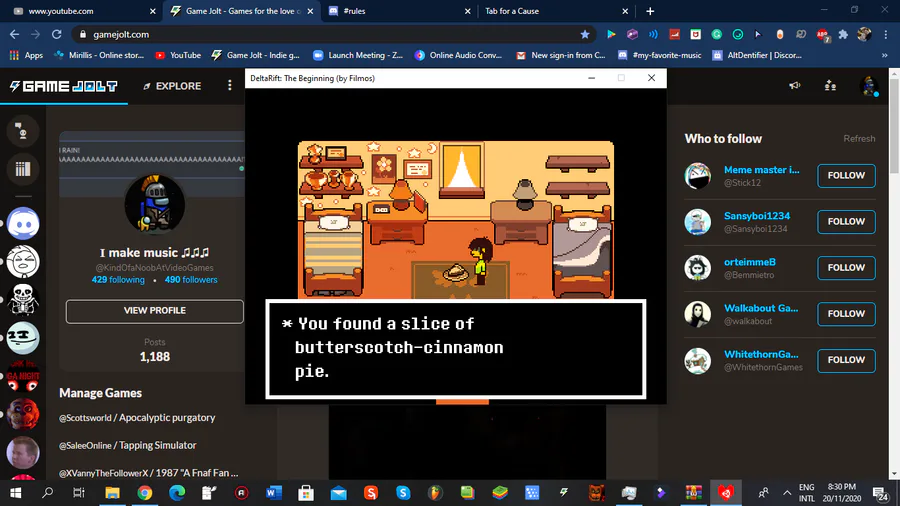The height and width of the screenshot is (506, 900).
Task: Open notifications megaphone icon
Action: pyautogui.click(x=794, y=85)
